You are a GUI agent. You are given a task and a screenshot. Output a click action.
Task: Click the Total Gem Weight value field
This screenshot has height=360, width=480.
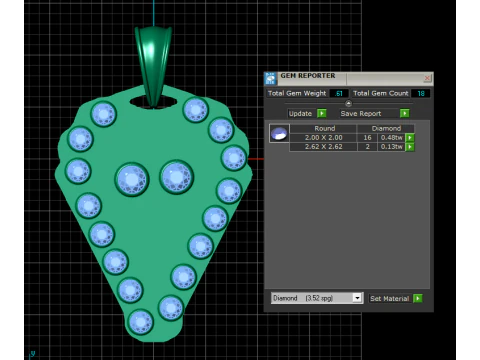click(339, 94)
